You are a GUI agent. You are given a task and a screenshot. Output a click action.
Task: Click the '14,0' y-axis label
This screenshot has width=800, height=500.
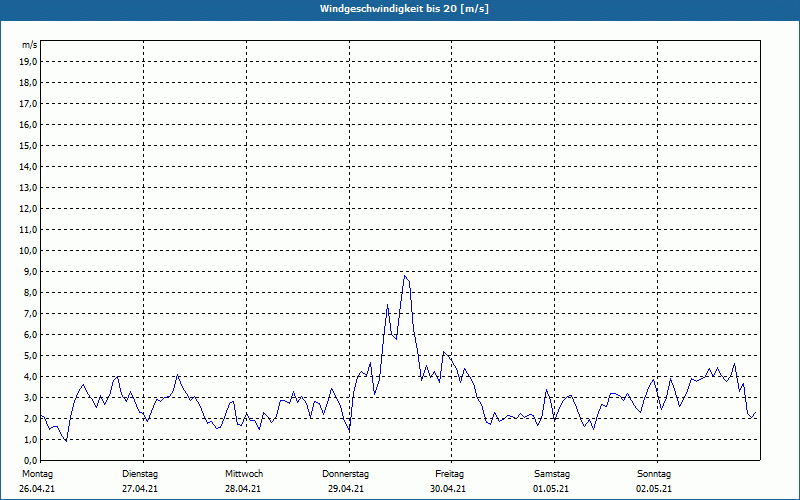pyautogui.click(x=29, y=167)
